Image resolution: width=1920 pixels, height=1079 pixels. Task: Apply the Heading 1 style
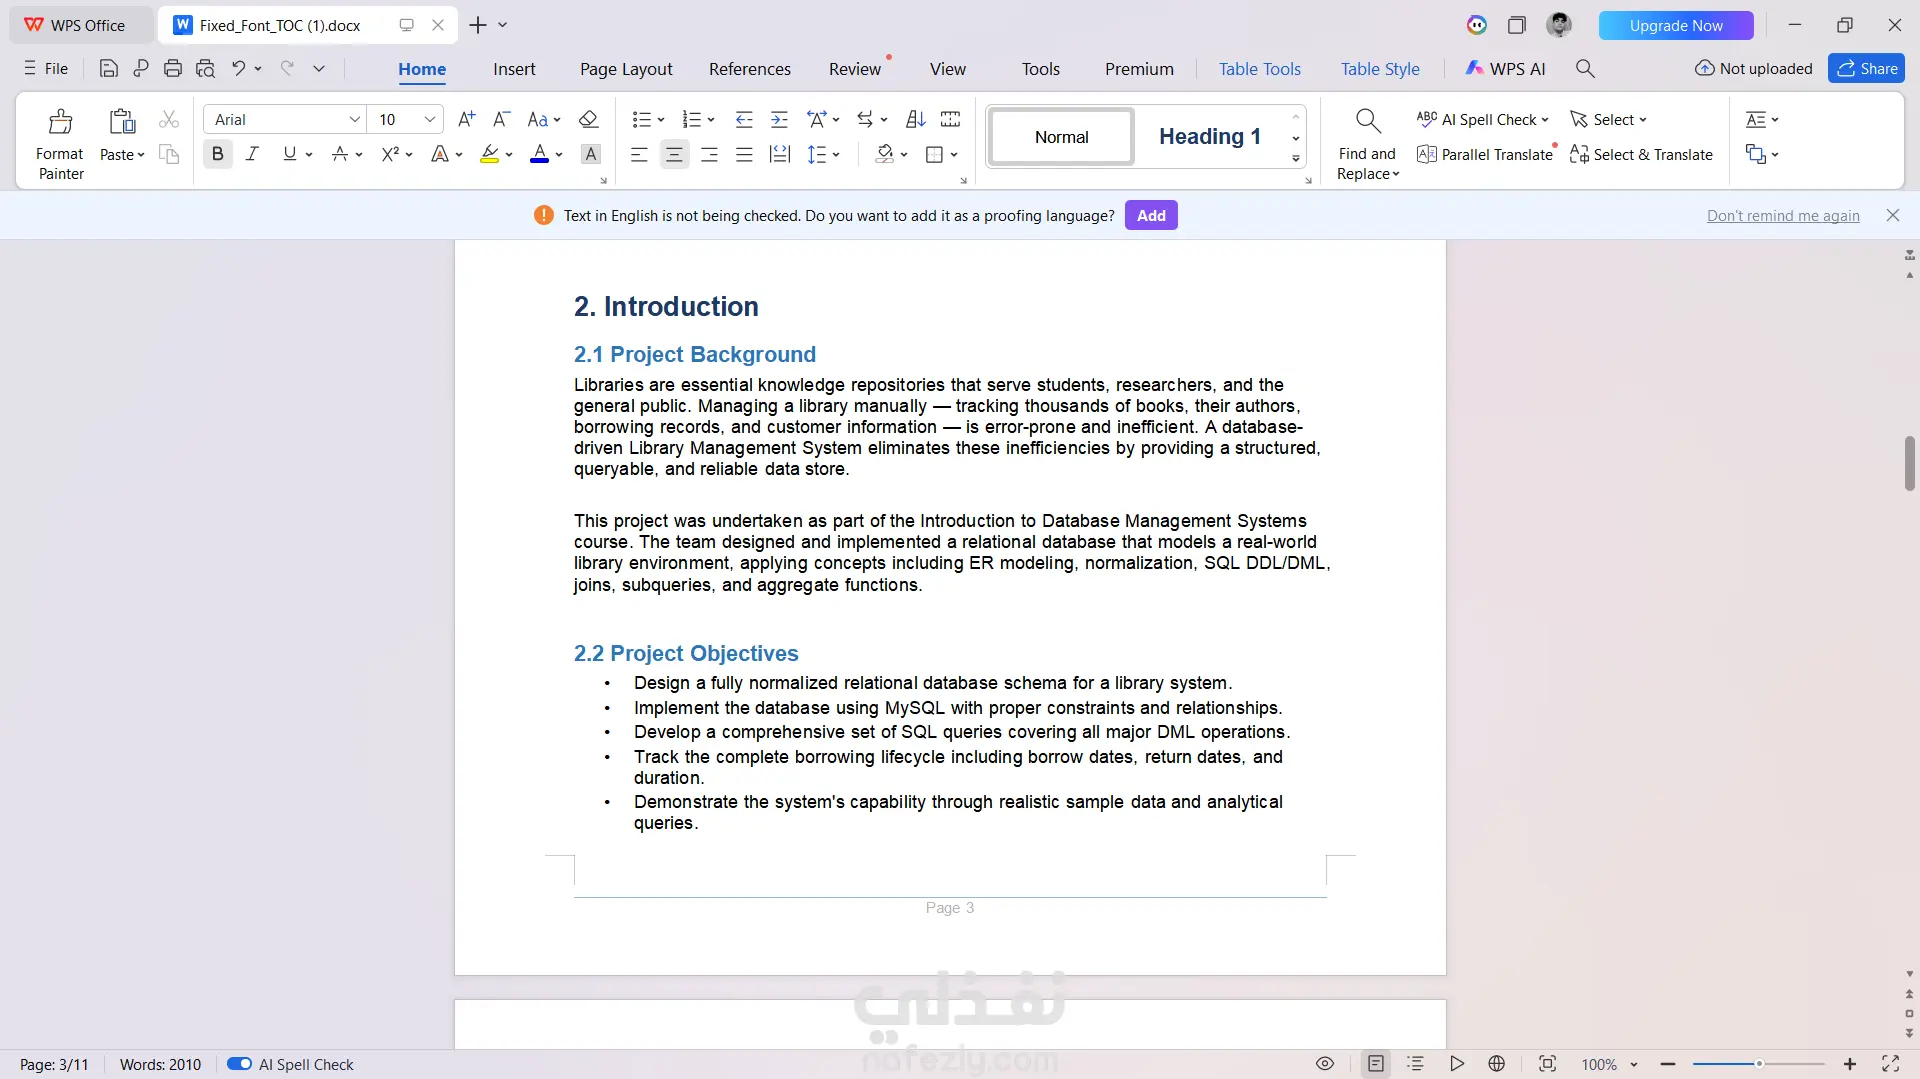1209,136
